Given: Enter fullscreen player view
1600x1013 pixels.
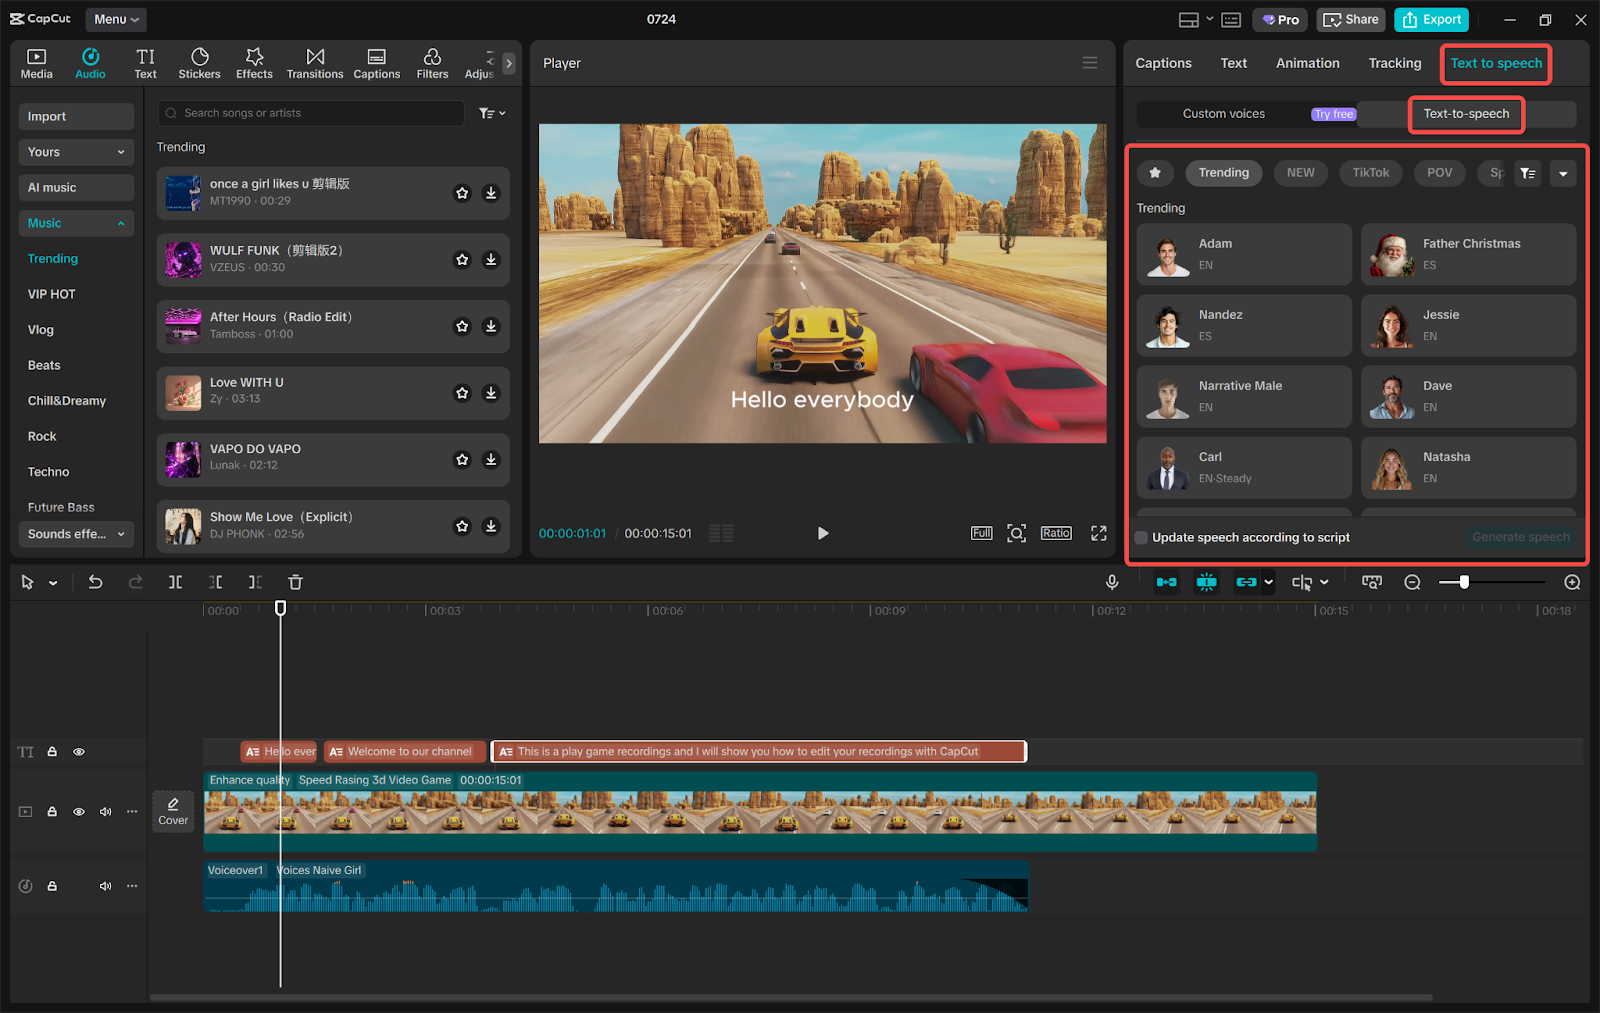Looking at the screenshot, I should [1098, 533].
